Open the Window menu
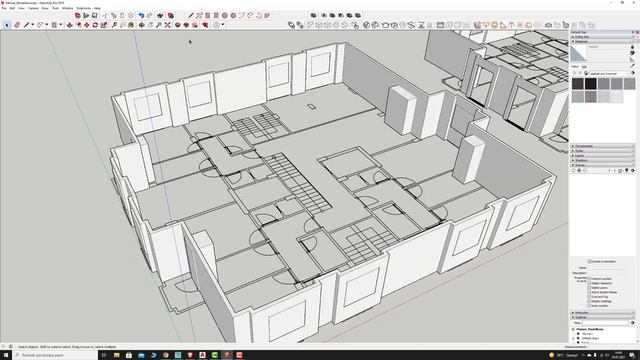The height and width of the screenshot is (360, 640). (68, 8)
